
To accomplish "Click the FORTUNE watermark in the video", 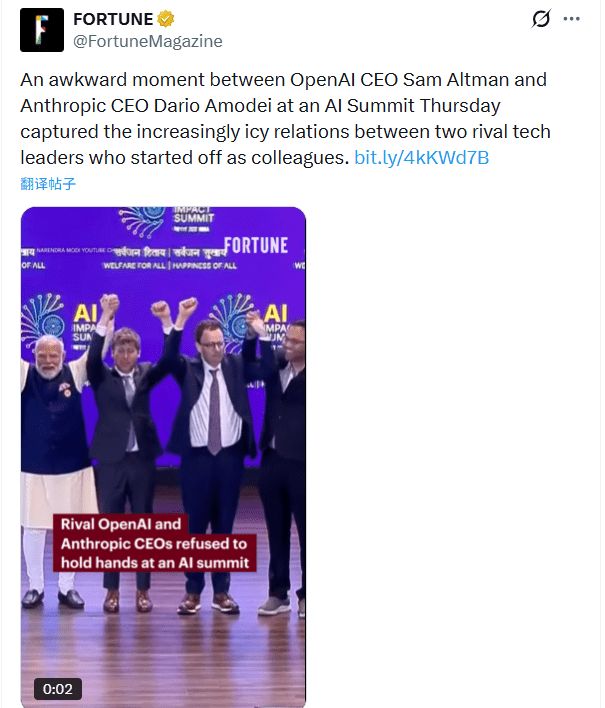I will pyautogui.click(x=256, y=245).
